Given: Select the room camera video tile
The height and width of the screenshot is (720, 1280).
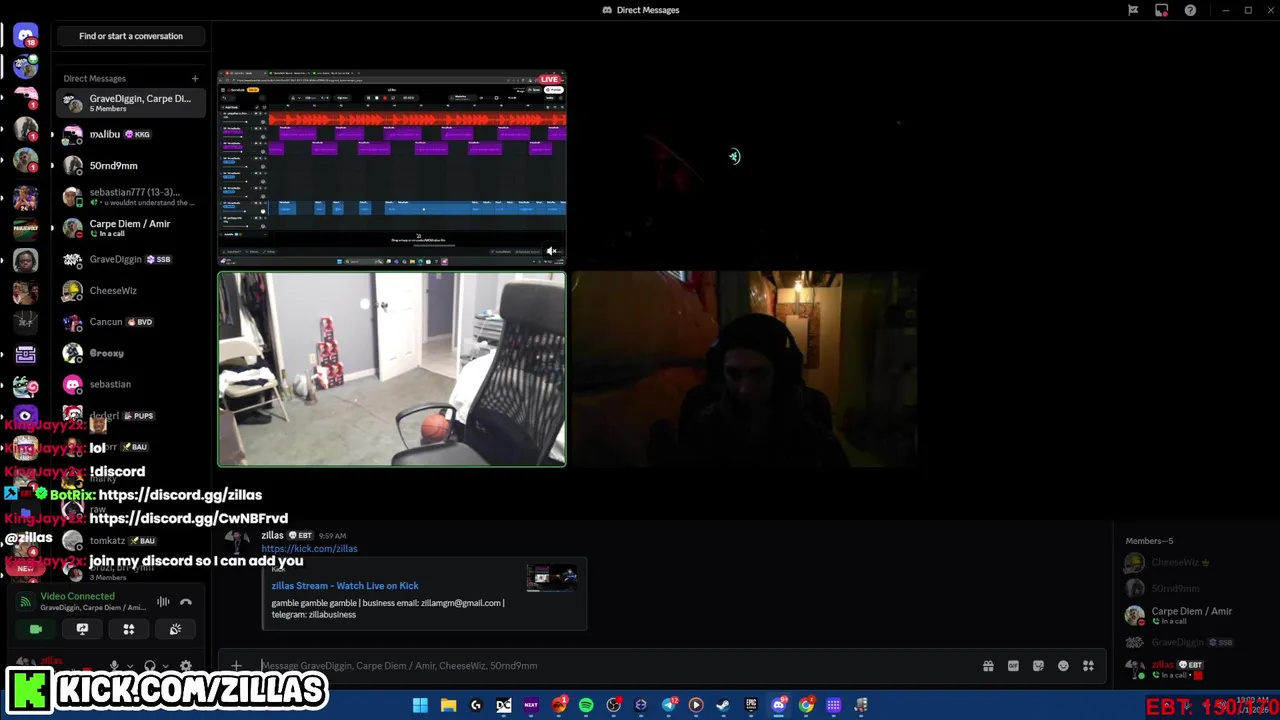Looking at the screenshot, I should [392, 369].
